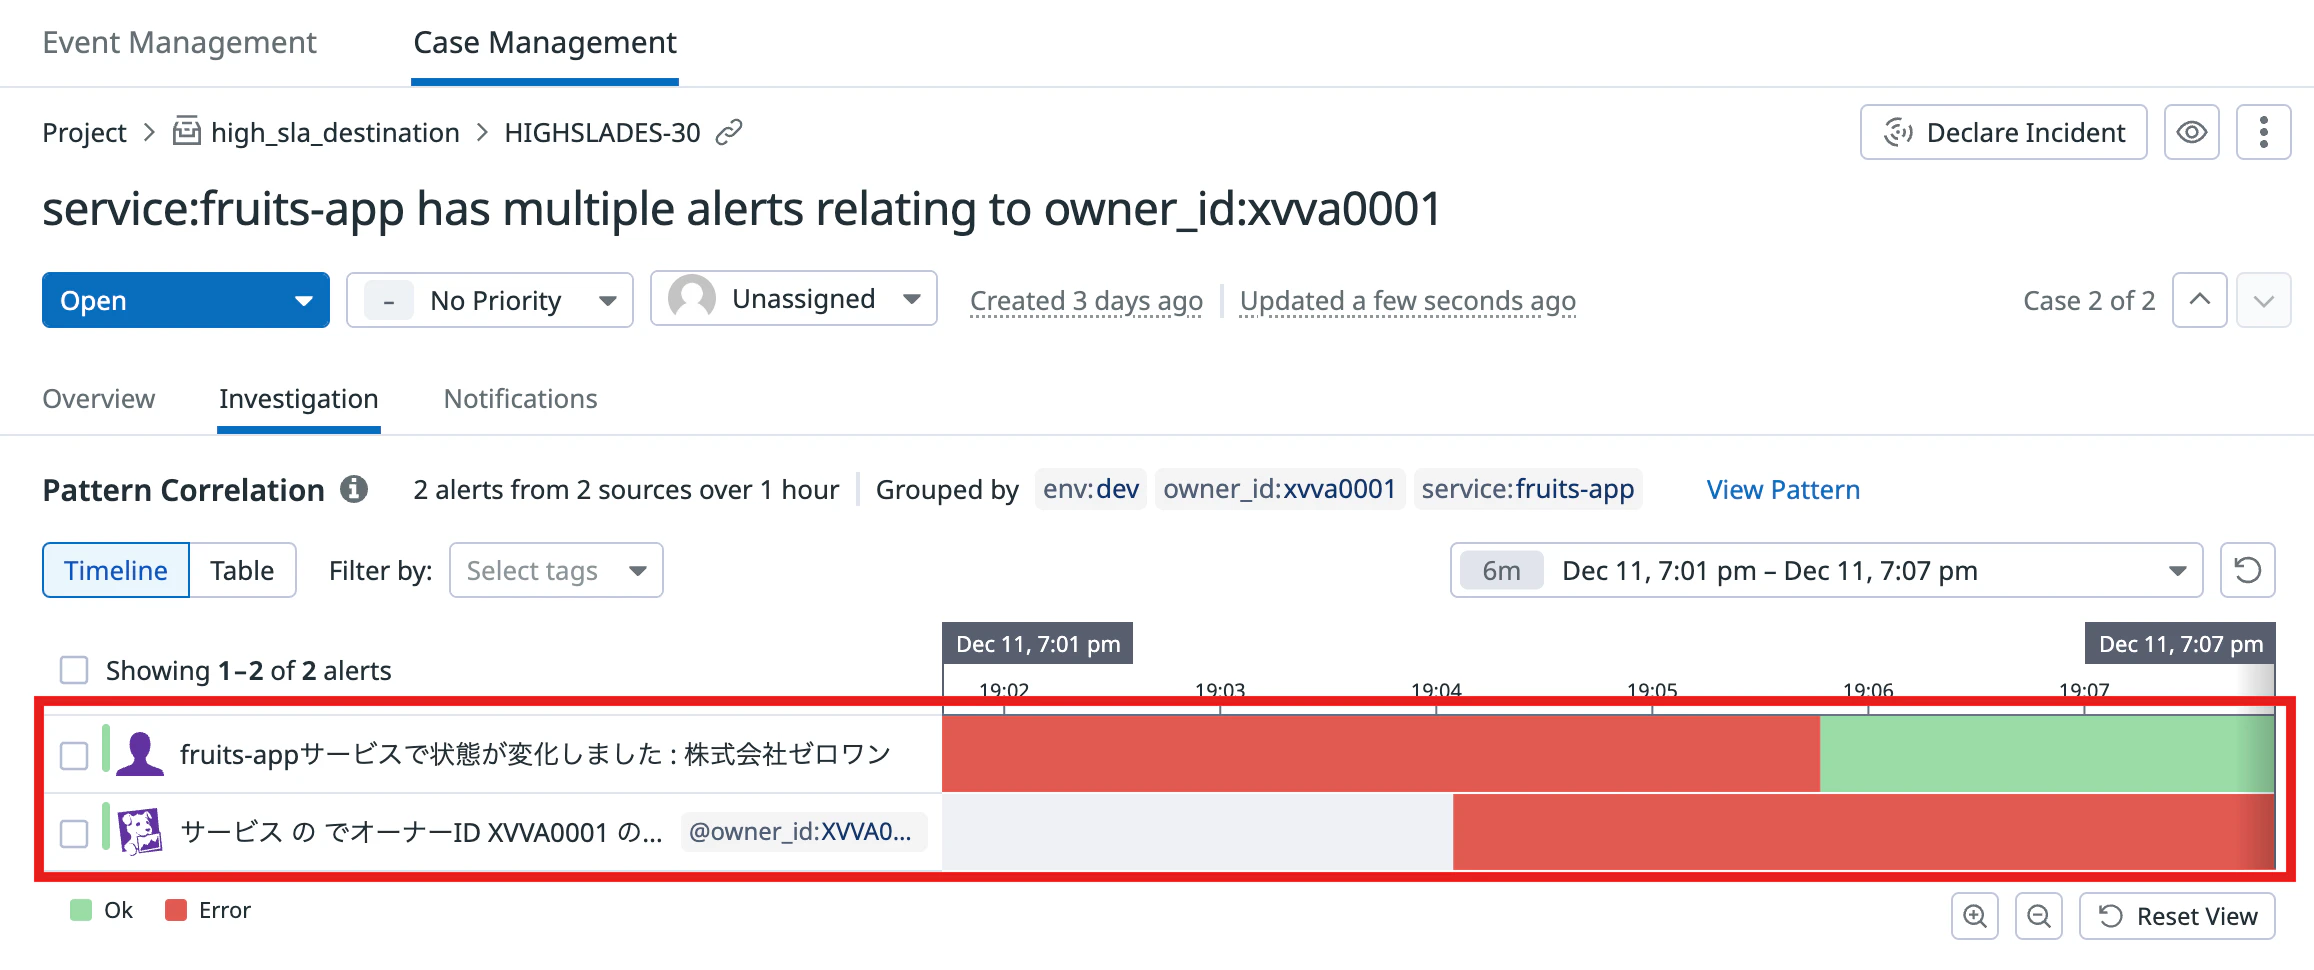The height and width of the screenshot is (970, 2314).
Task: Copy case link icon beside HIGHSLADES-30
Action: point(729,132)
